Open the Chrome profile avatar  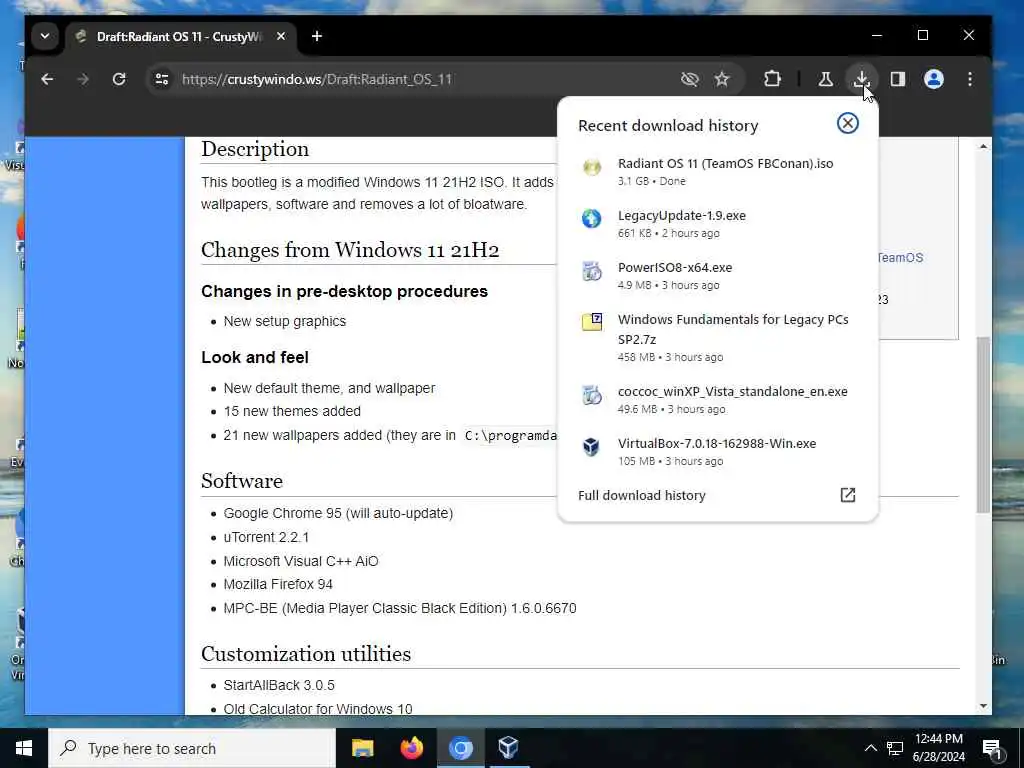click(934, 79)
